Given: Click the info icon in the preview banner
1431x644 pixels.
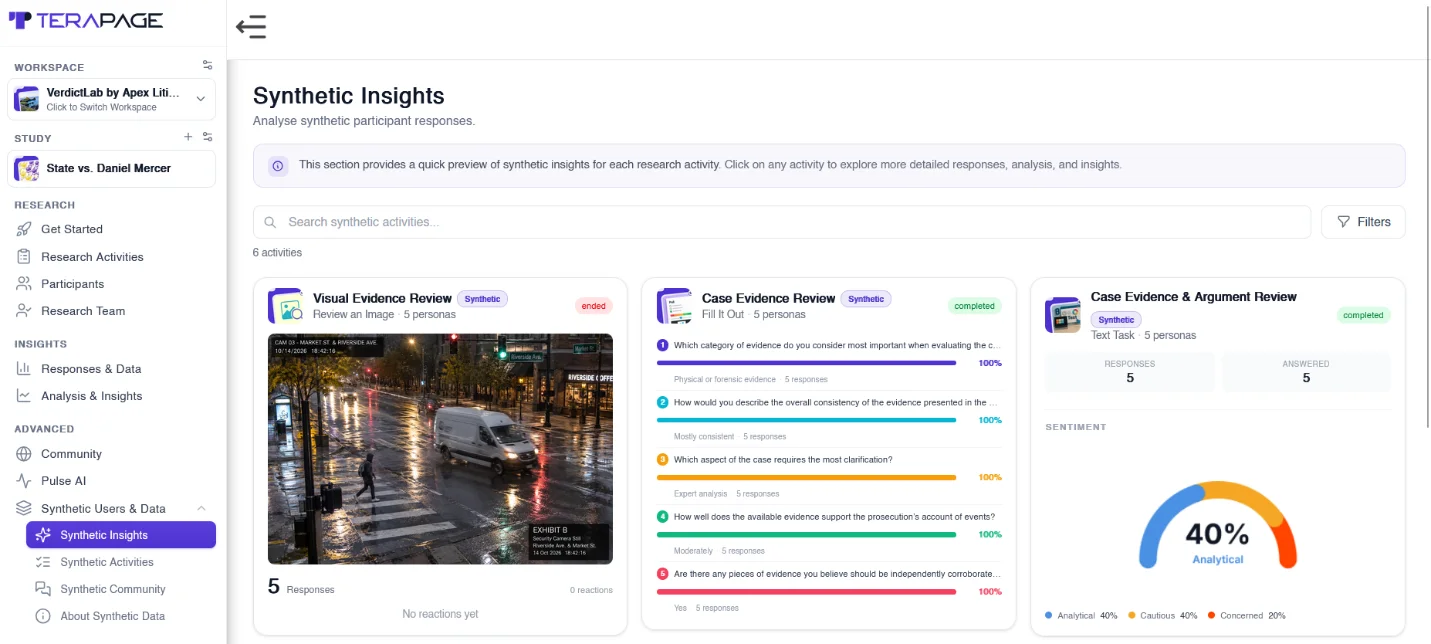Looking at the screenshot, I should click(x=278, y=165).
